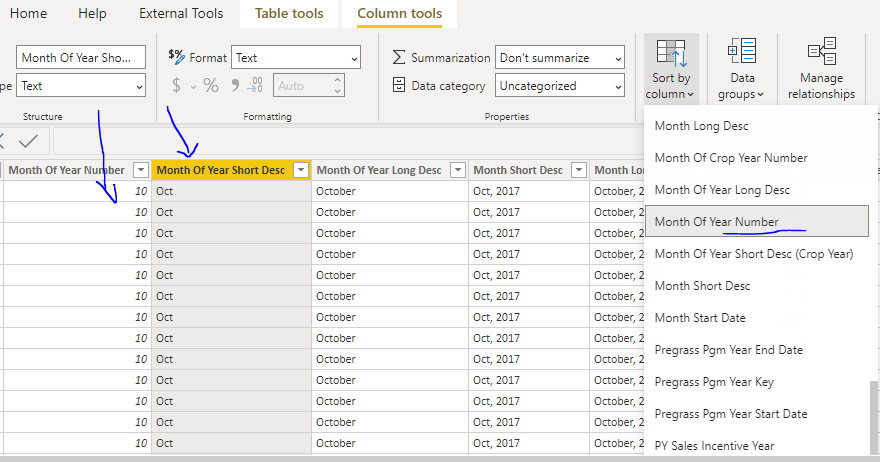Screen dimensions: 880x462
Task: Click the column name input field
Action: (81, 57)
